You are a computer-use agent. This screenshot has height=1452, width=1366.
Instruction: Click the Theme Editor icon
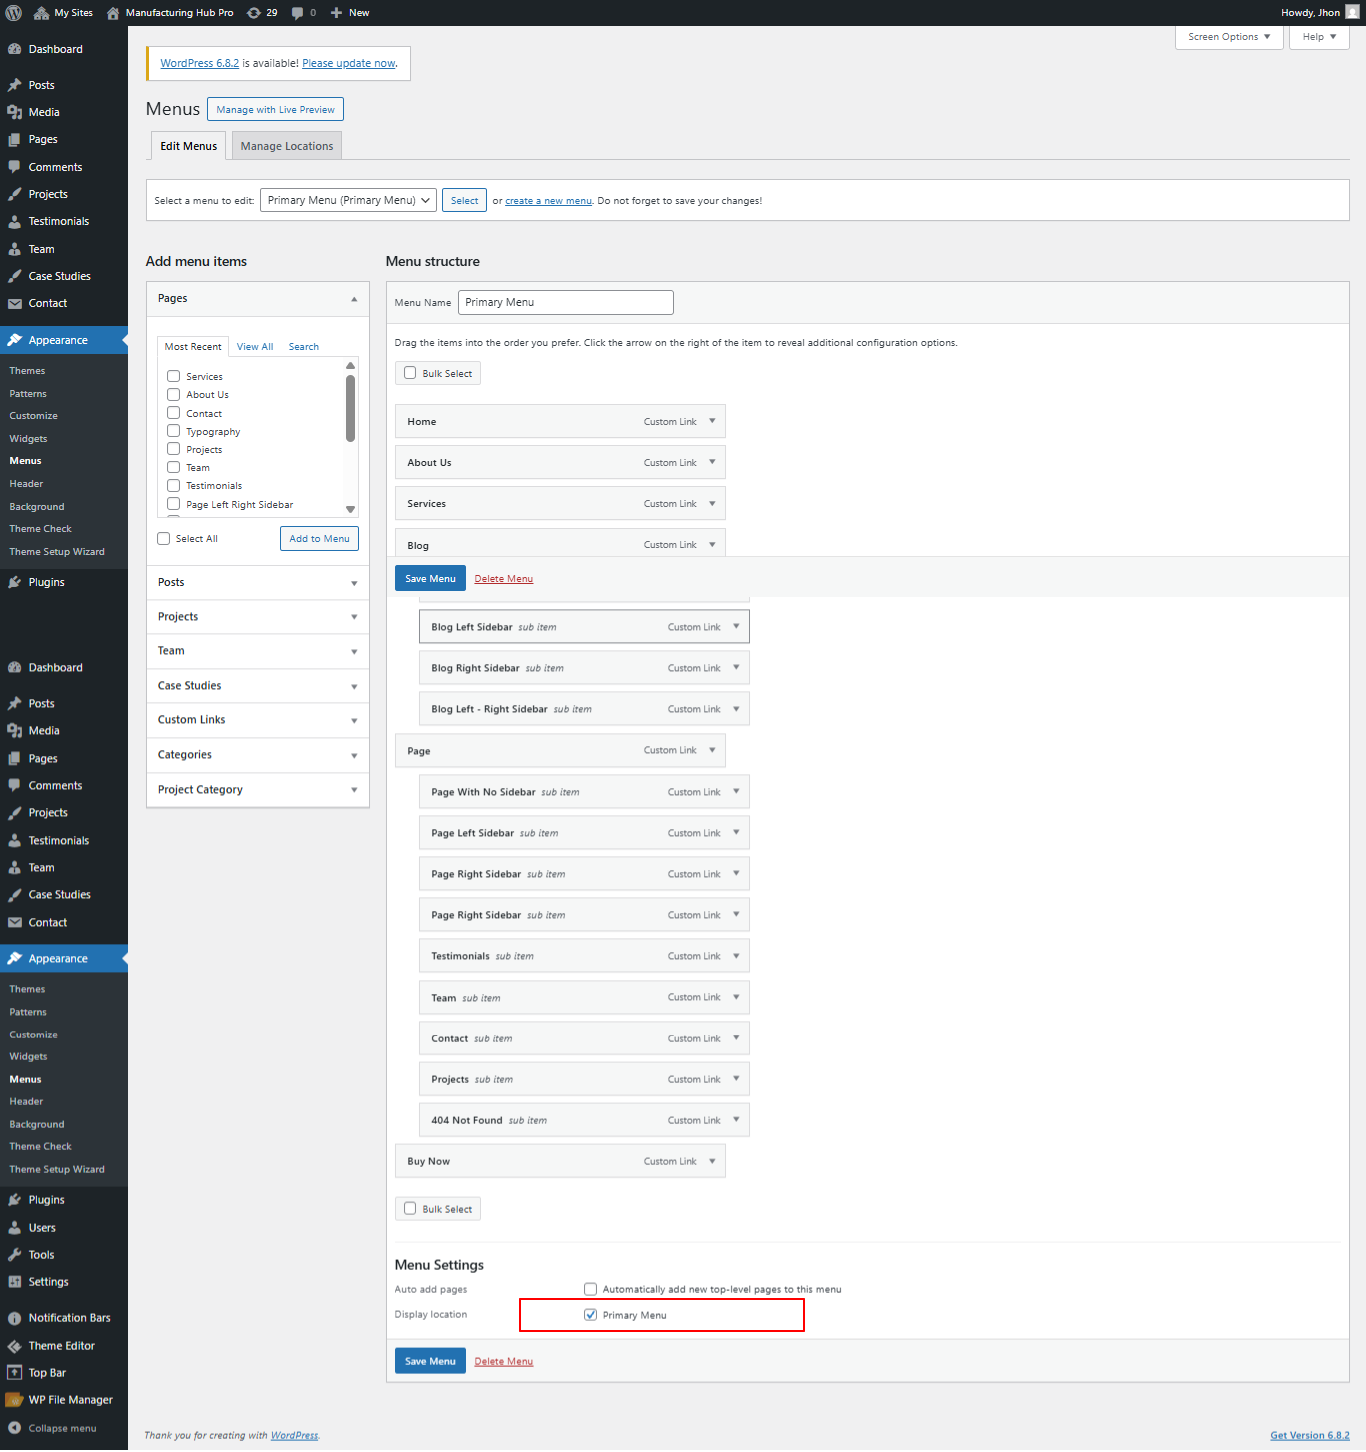click(x=15, y=1346)
